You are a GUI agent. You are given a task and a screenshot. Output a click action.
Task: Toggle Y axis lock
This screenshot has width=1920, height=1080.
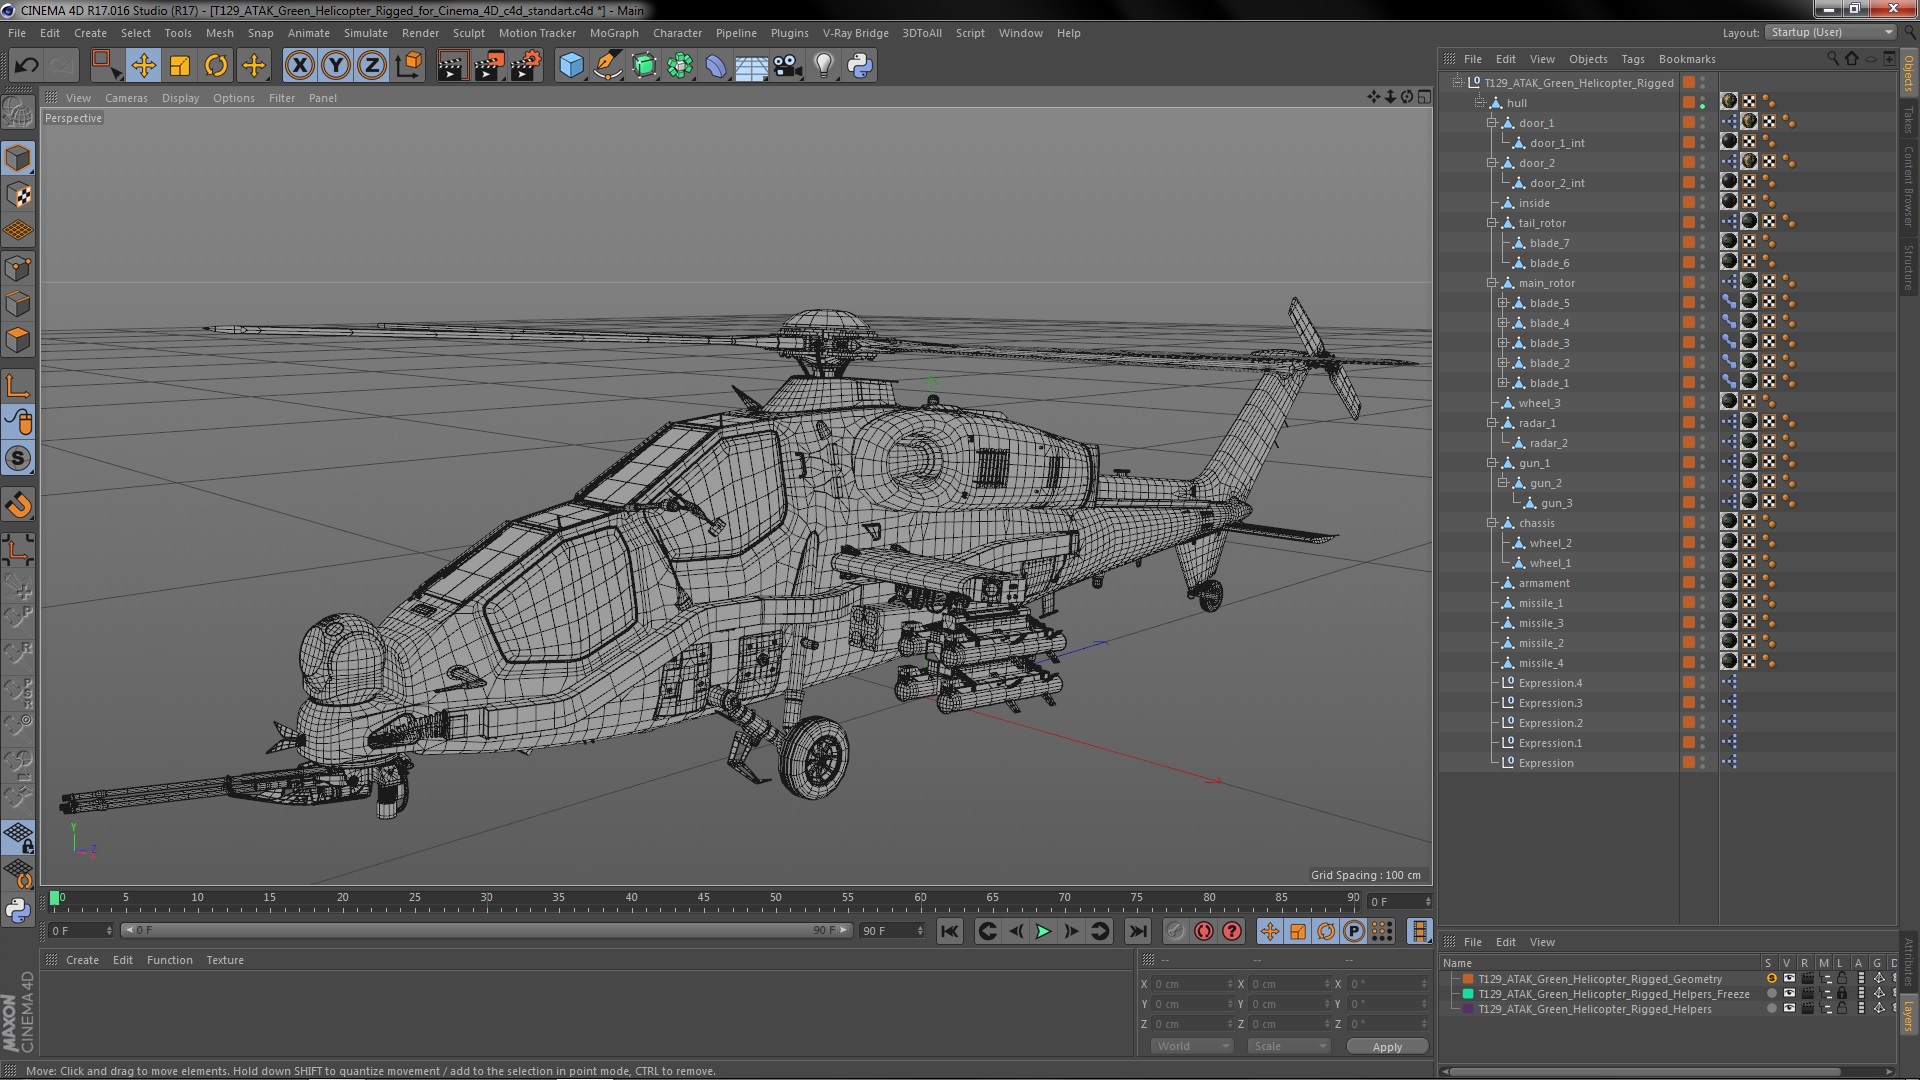(336, 66)
